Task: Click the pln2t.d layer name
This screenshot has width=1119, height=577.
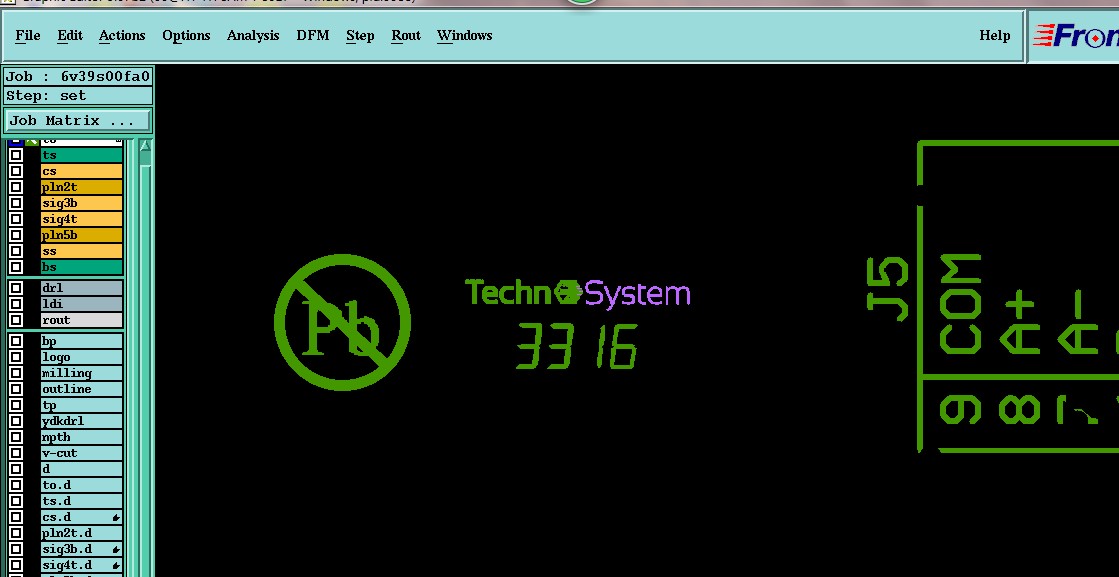Action: (x=81, y=533)
